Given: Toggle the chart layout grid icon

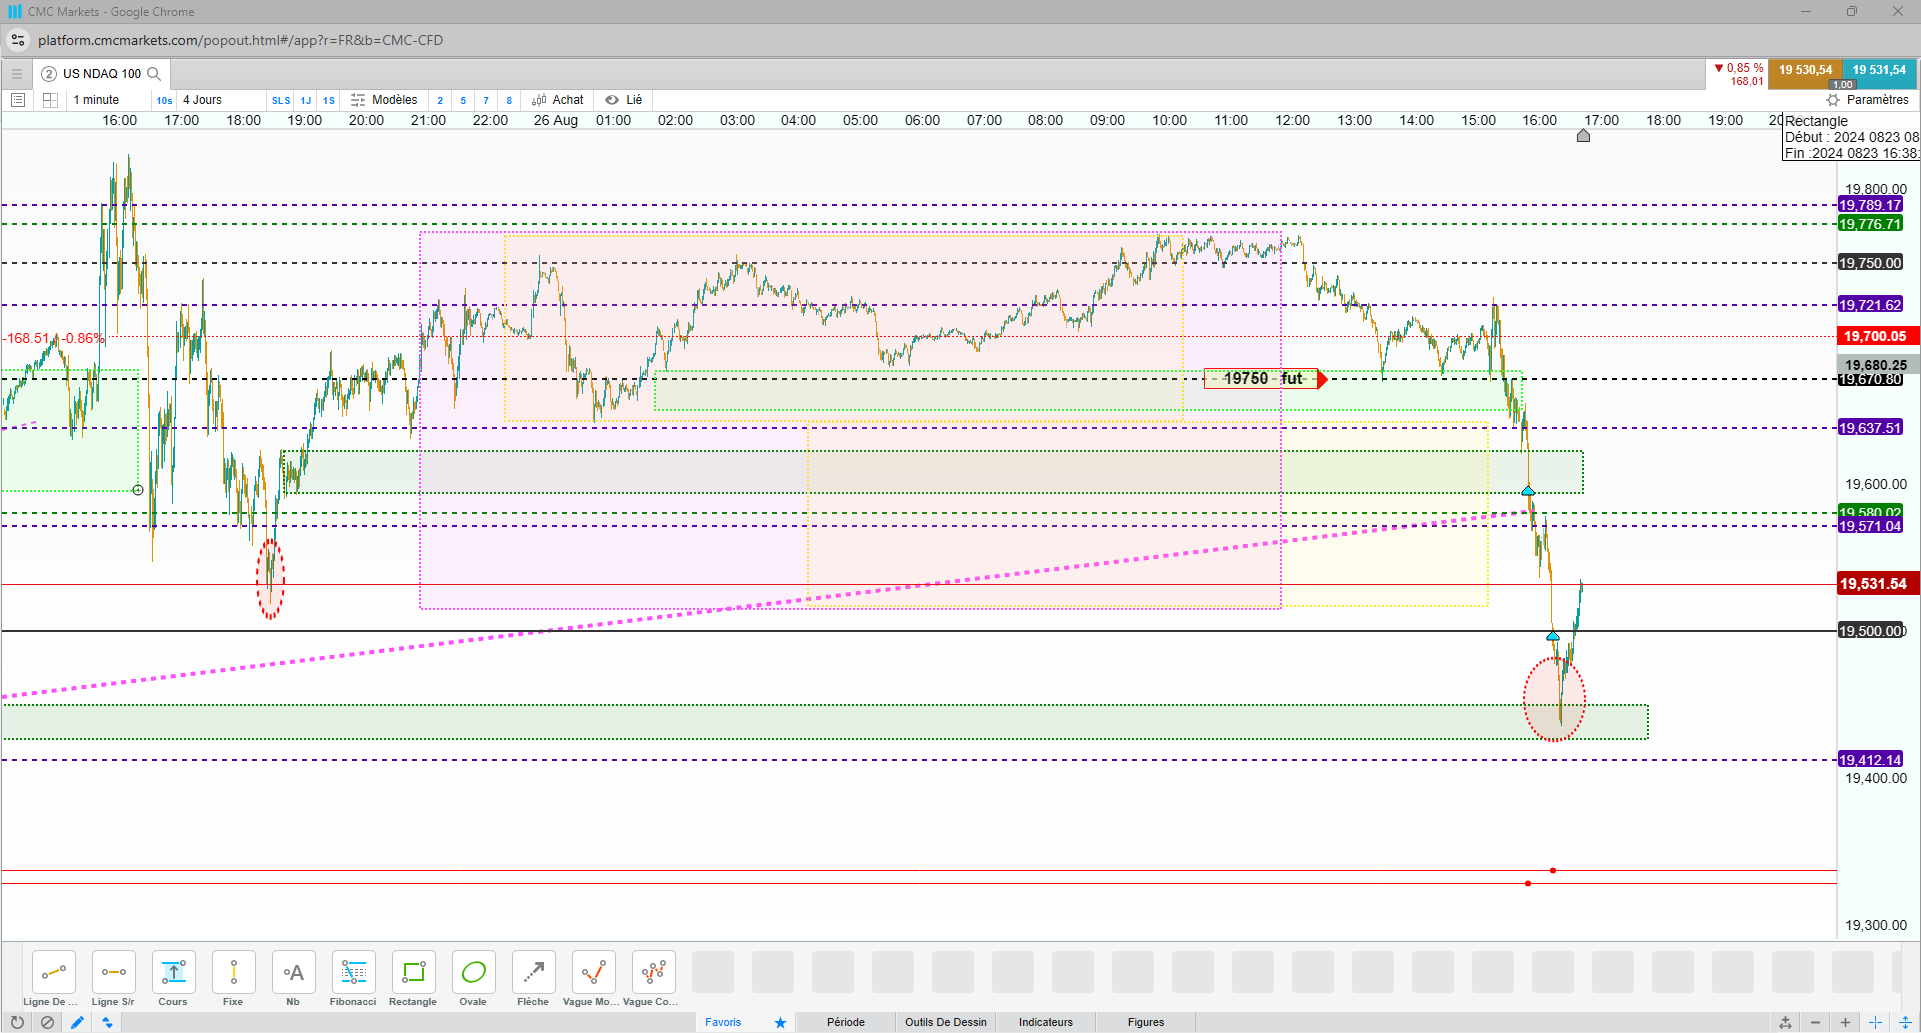Looking at the screenshot, I should click(x=50, y=100).
